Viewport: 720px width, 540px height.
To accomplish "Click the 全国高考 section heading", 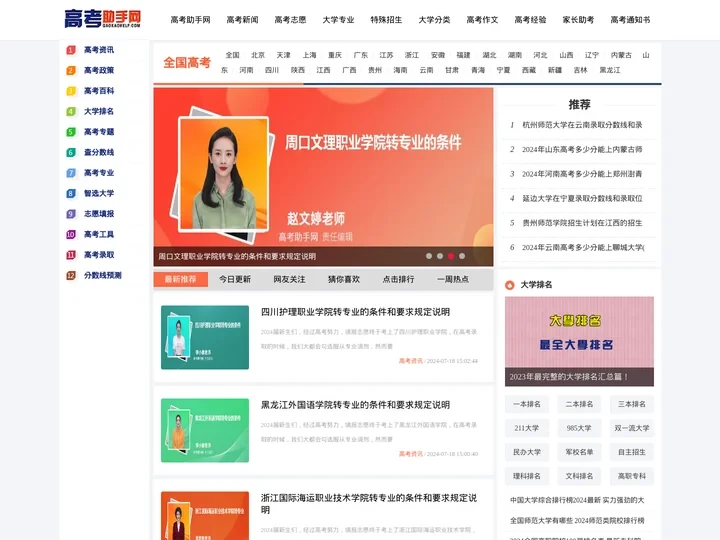I will coord(187,62).
